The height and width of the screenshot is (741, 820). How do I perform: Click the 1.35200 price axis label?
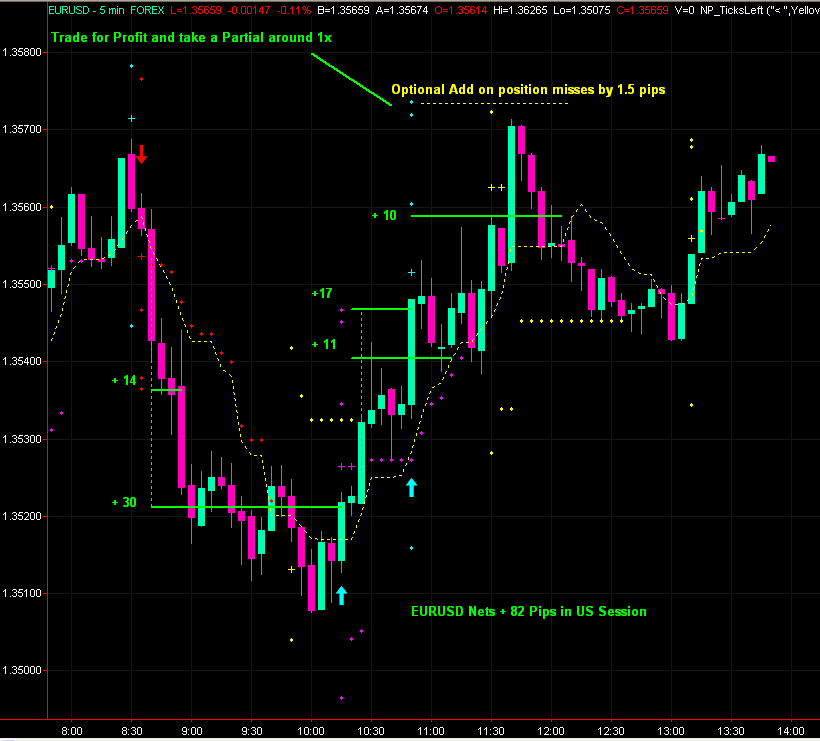(x=22, y=516)
